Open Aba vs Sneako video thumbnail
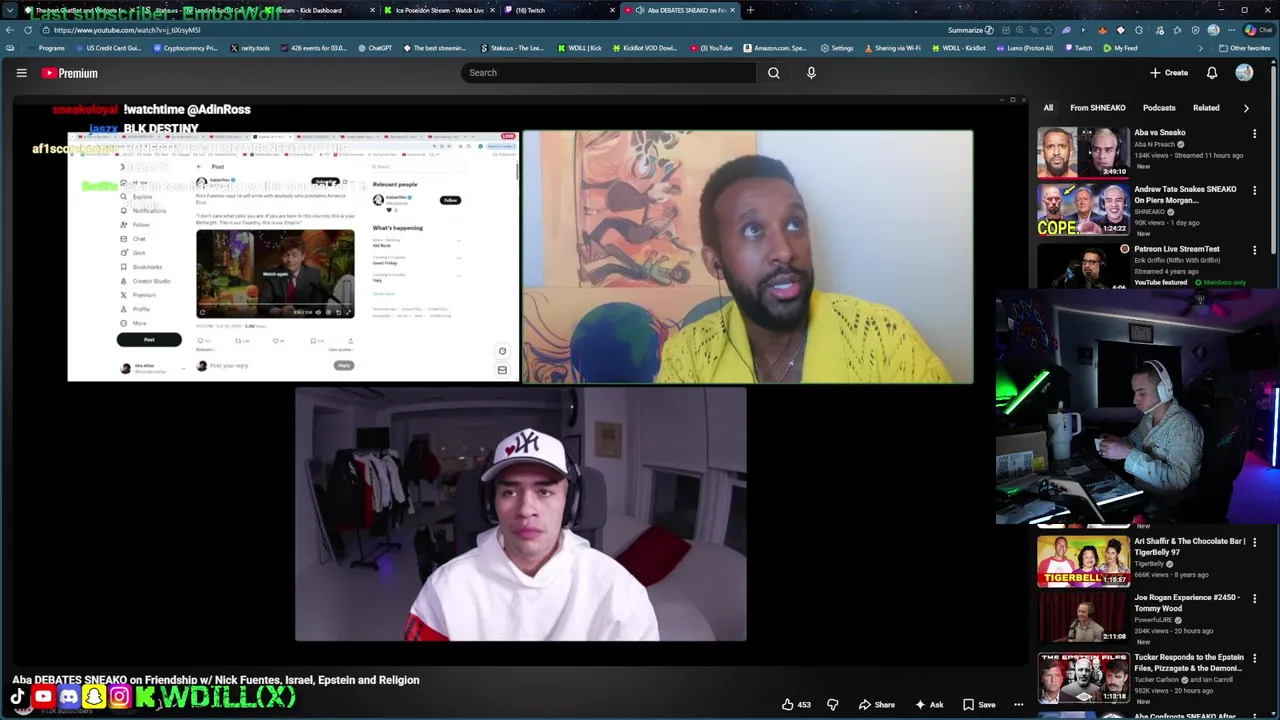 pyautogui.click(x=1083, y=152)
